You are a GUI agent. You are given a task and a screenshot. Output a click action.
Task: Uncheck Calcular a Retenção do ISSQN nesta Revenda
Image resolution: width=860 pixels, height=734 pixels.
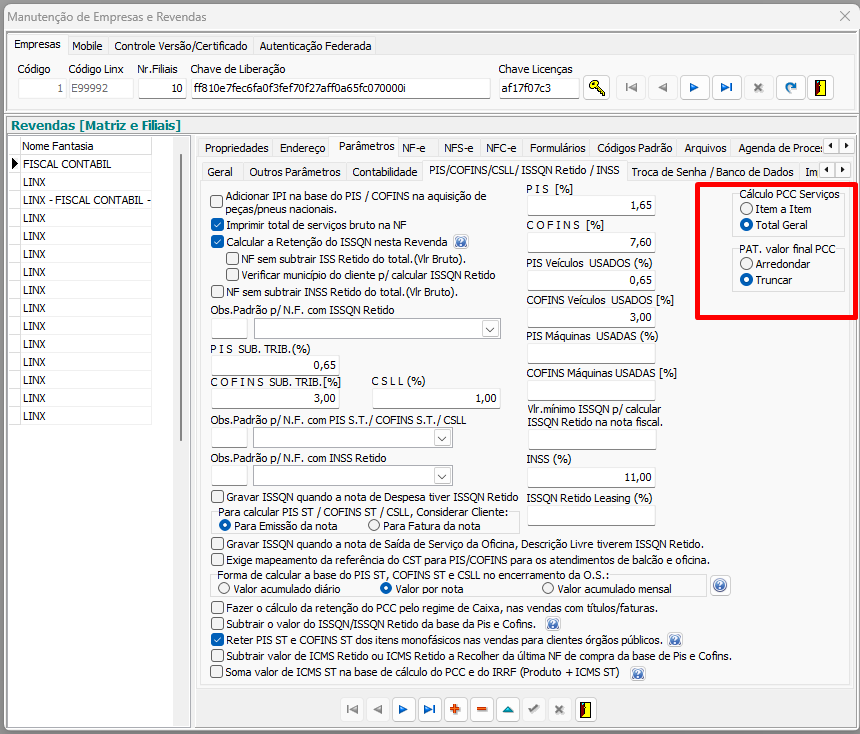(217, 242)
